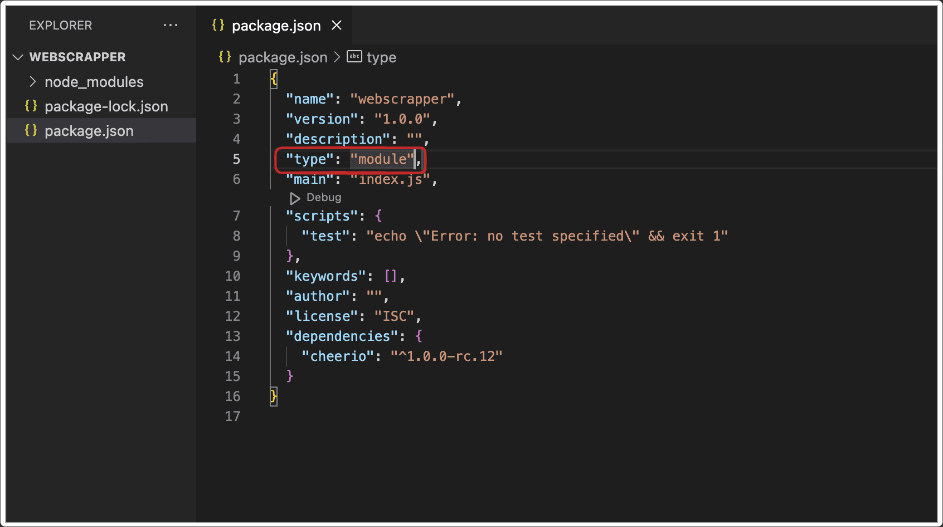Click the Debug play triangle icon
Screen dimensions: 943x527
point(295,198)
